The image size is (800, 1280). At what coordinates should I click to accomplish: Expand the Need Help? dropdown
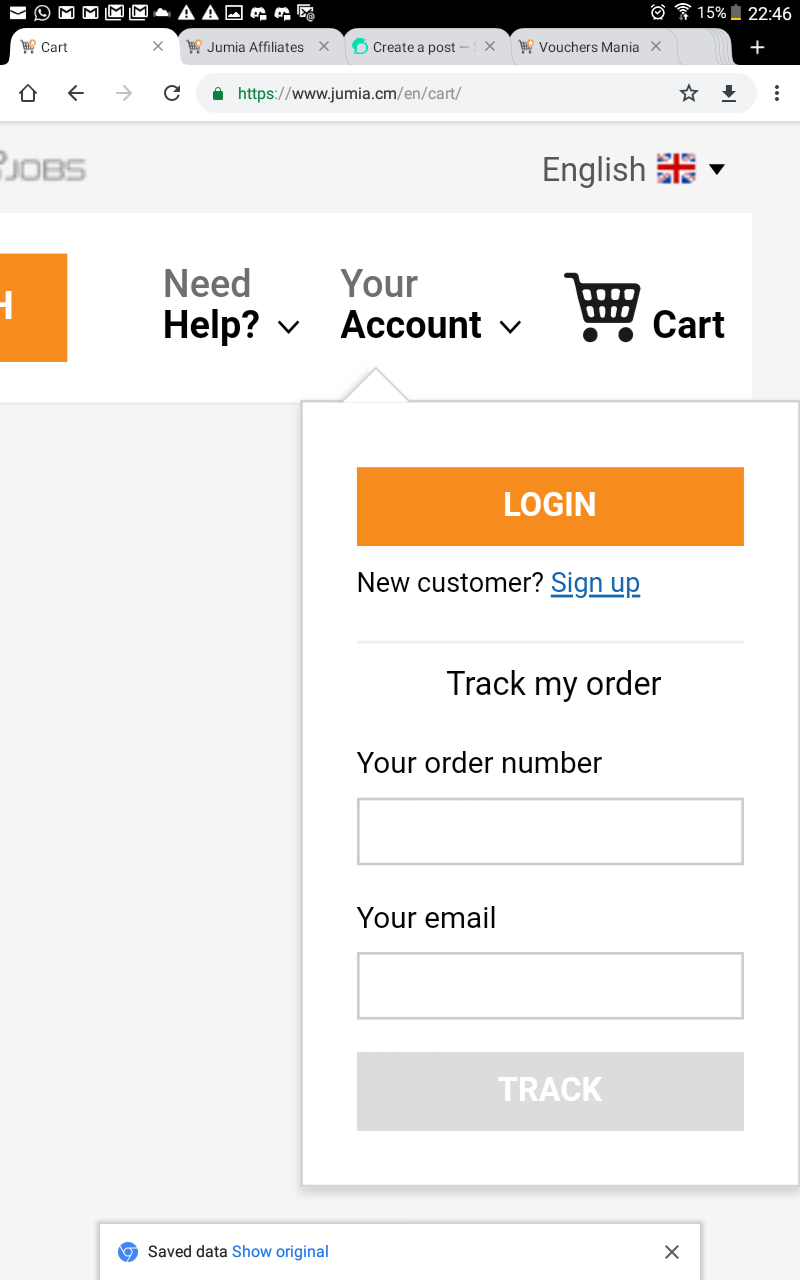(x=231, y=305)
